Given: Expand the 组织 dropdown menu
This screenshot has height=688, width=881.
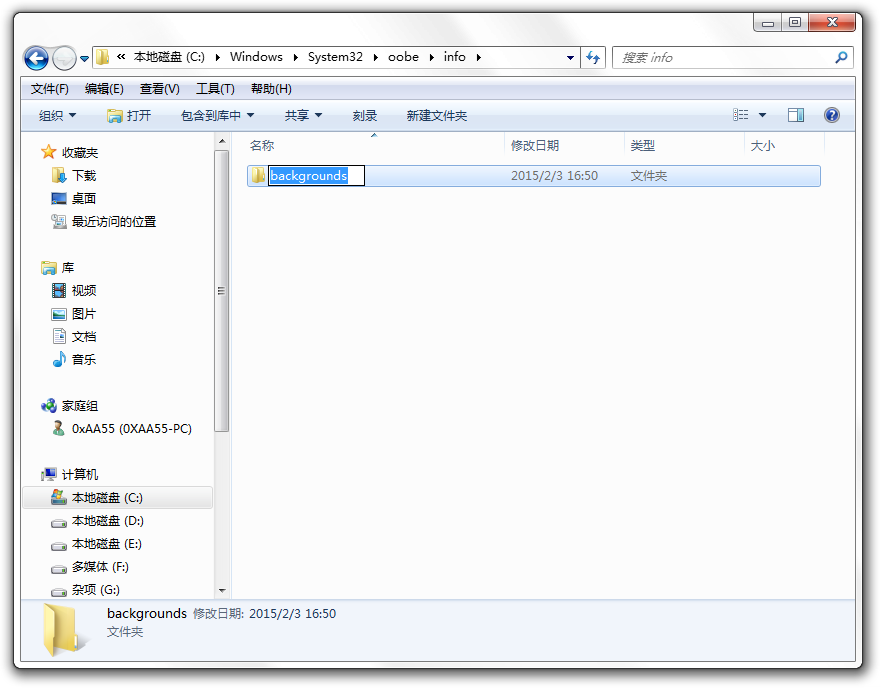Looking at the screenshot, I should (57, 116).
